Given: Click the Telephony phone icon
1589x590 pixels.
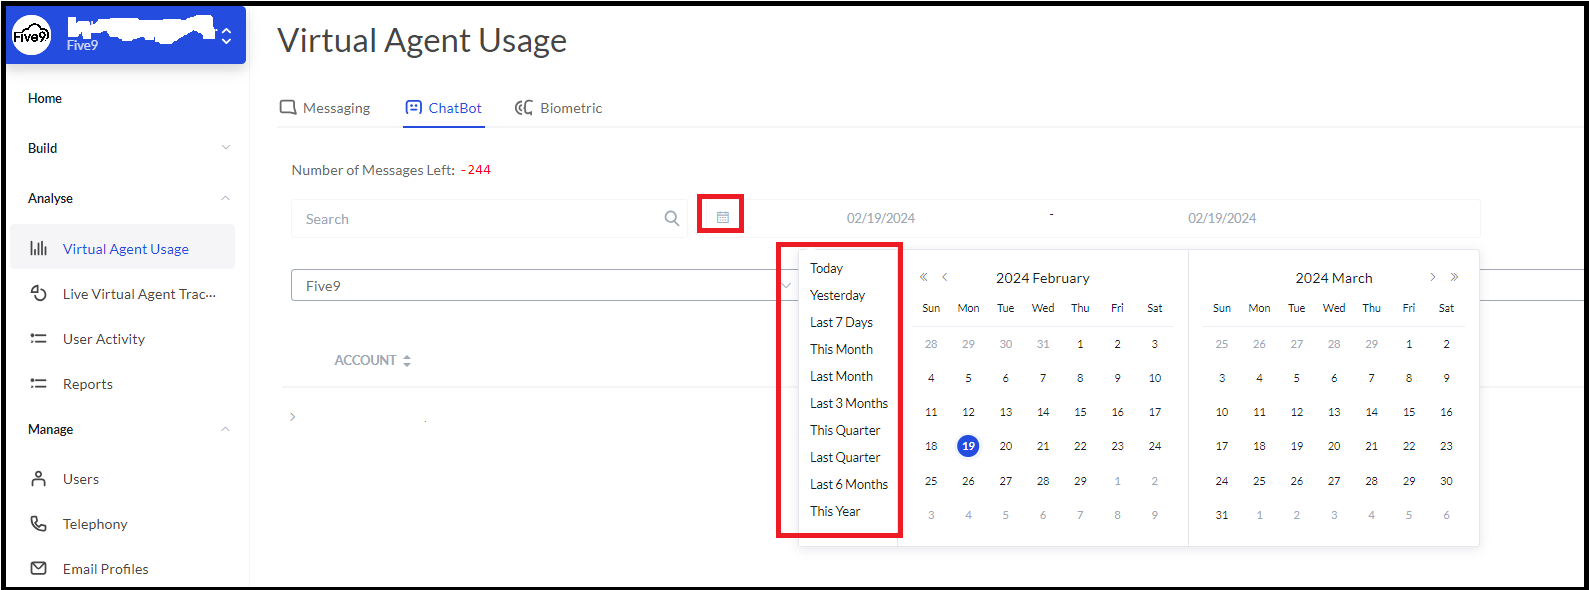Looking at the screenshot, I should (x=39, y=523).
